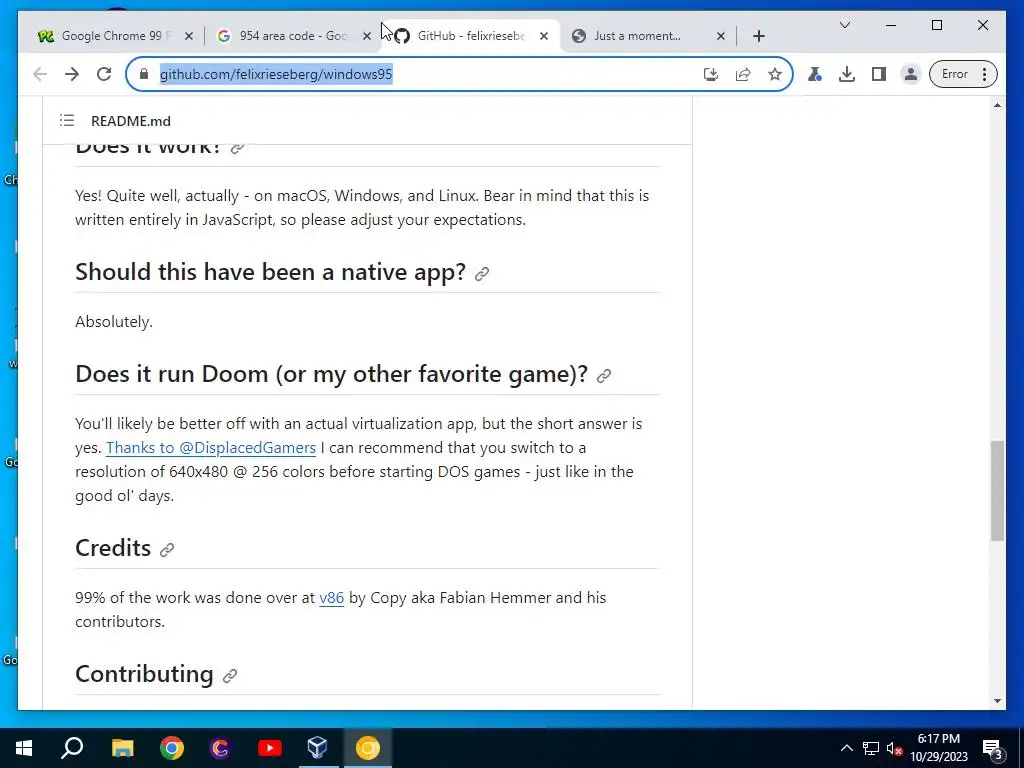Click the scrollbar down arrow
1024x768 pixels.
click(x=997, y=701)
